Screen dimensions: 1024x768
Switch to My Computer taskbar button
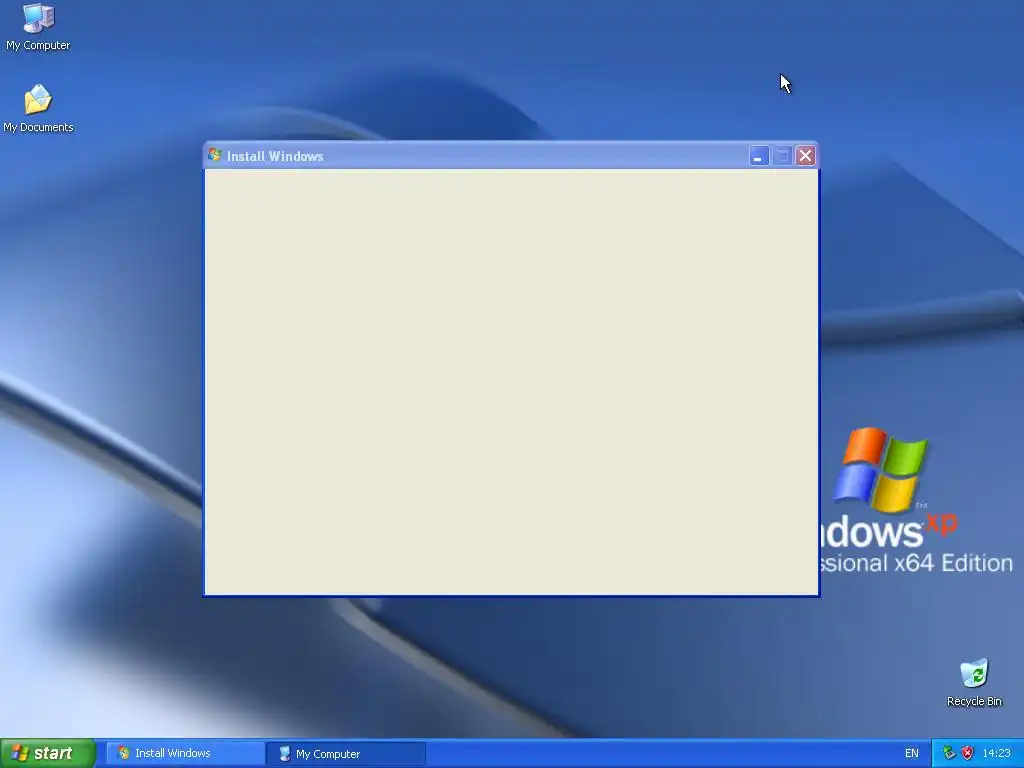pos(346,754)
